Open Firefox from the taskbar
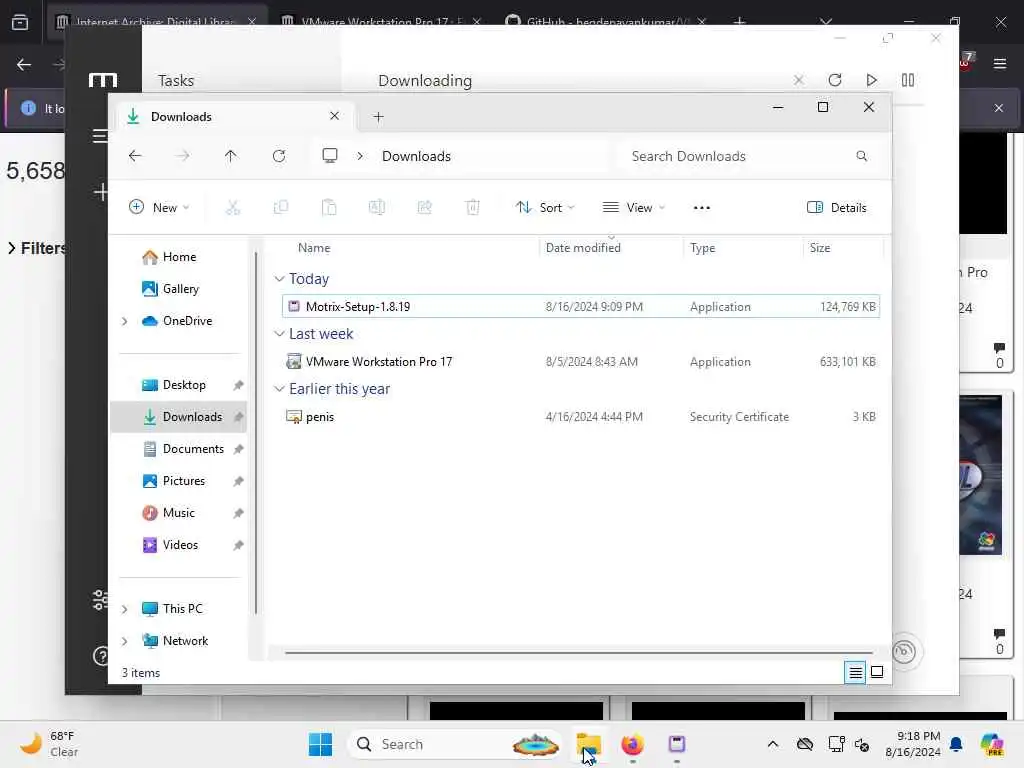The width and height of the screenshot is (1024, 768). pyautogui.click(x=632, y=744)
